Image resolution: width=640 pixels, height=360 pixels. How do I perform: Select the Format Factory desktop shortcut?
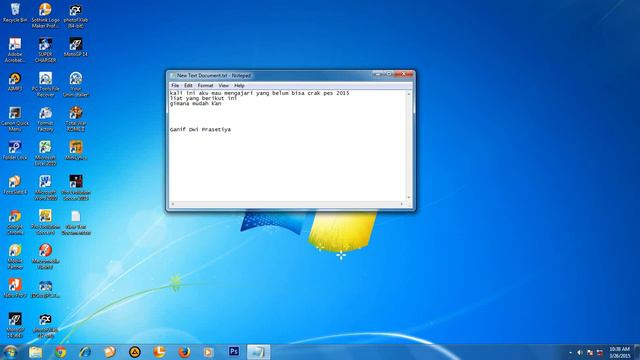click(45, 119)
